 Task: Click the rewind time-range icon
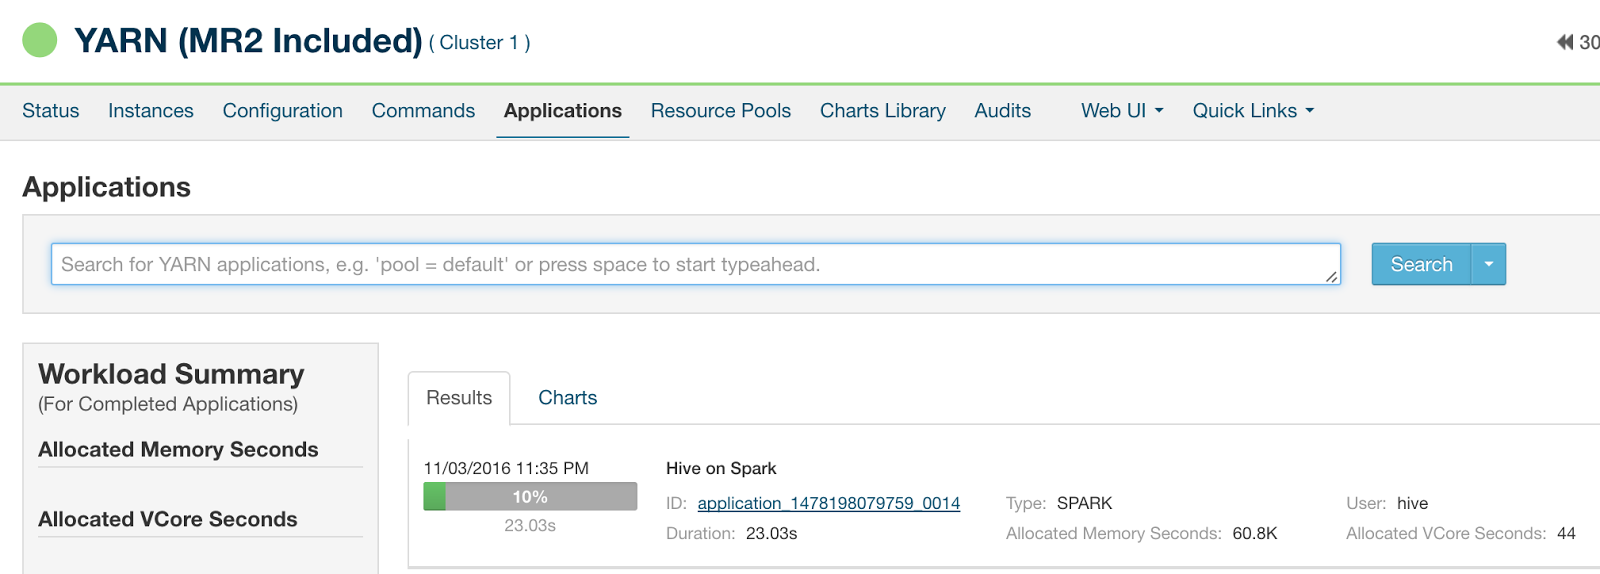pyautogui.click(x=1564, y=42)
